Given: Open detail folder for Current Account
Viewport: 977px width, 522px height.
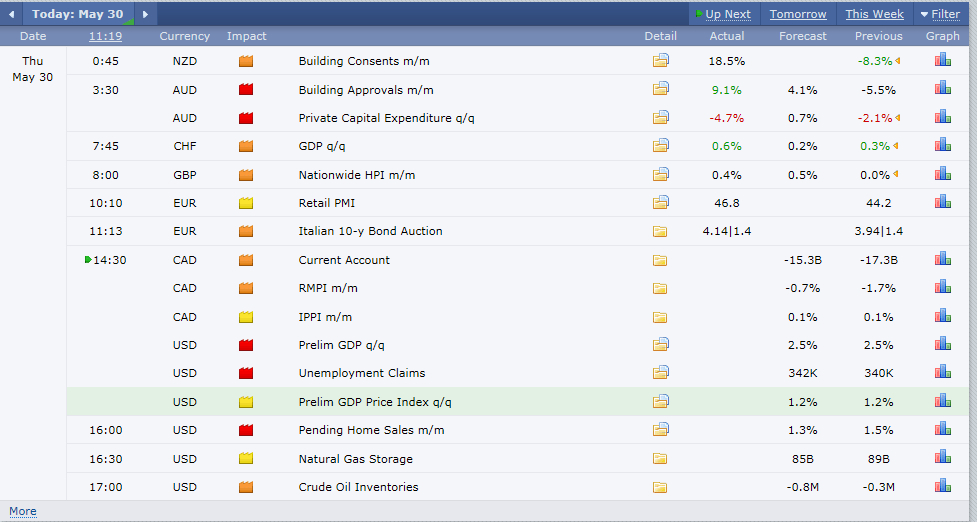Looking at the screenshot, I should [660, 260].
